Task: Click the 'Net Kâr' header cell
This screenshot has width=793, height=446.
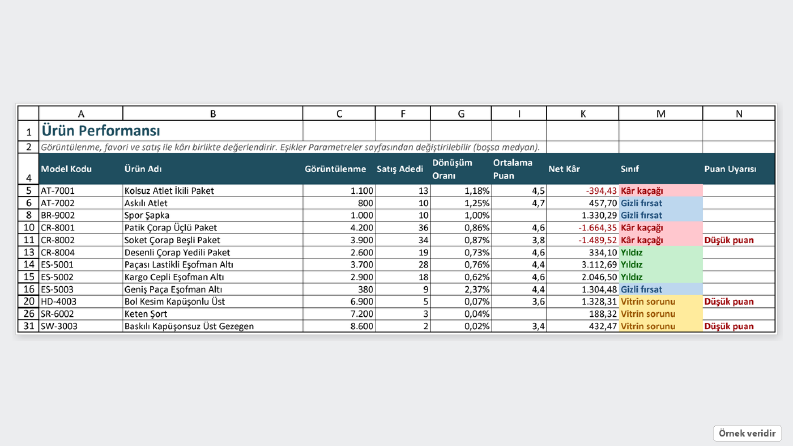Action: (x=583, y=169)
